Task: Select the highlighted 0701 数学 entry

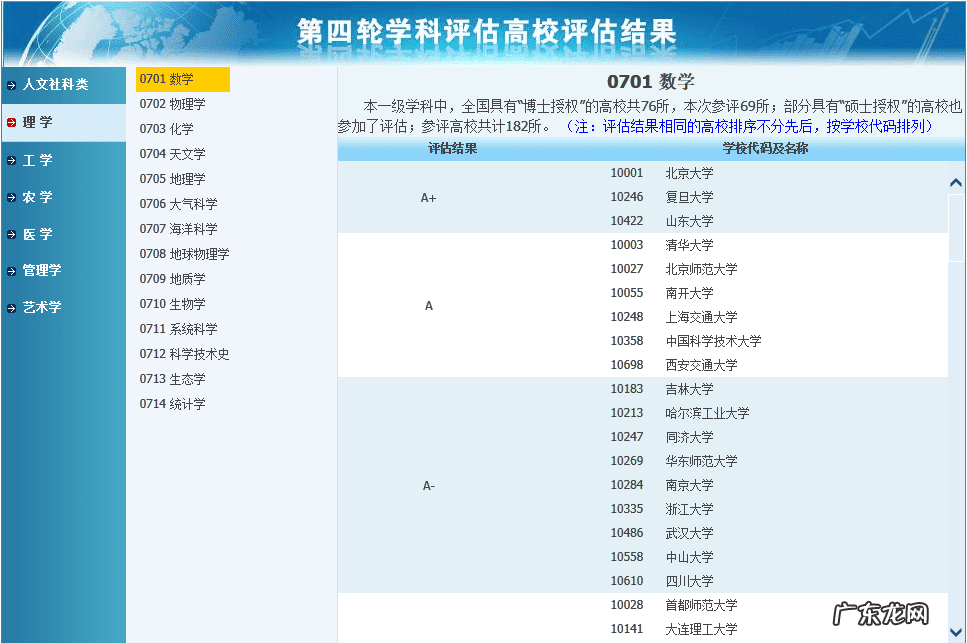Action: click(181, 78)
